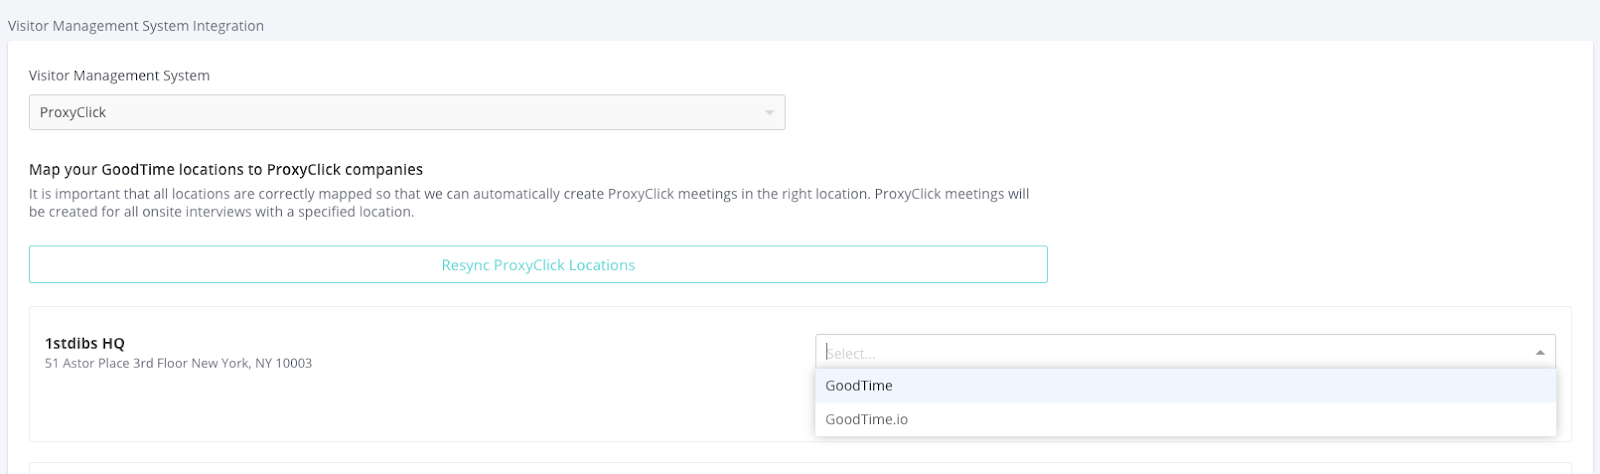Click the partially visible location card at bottom

click(x=800, y=468)
